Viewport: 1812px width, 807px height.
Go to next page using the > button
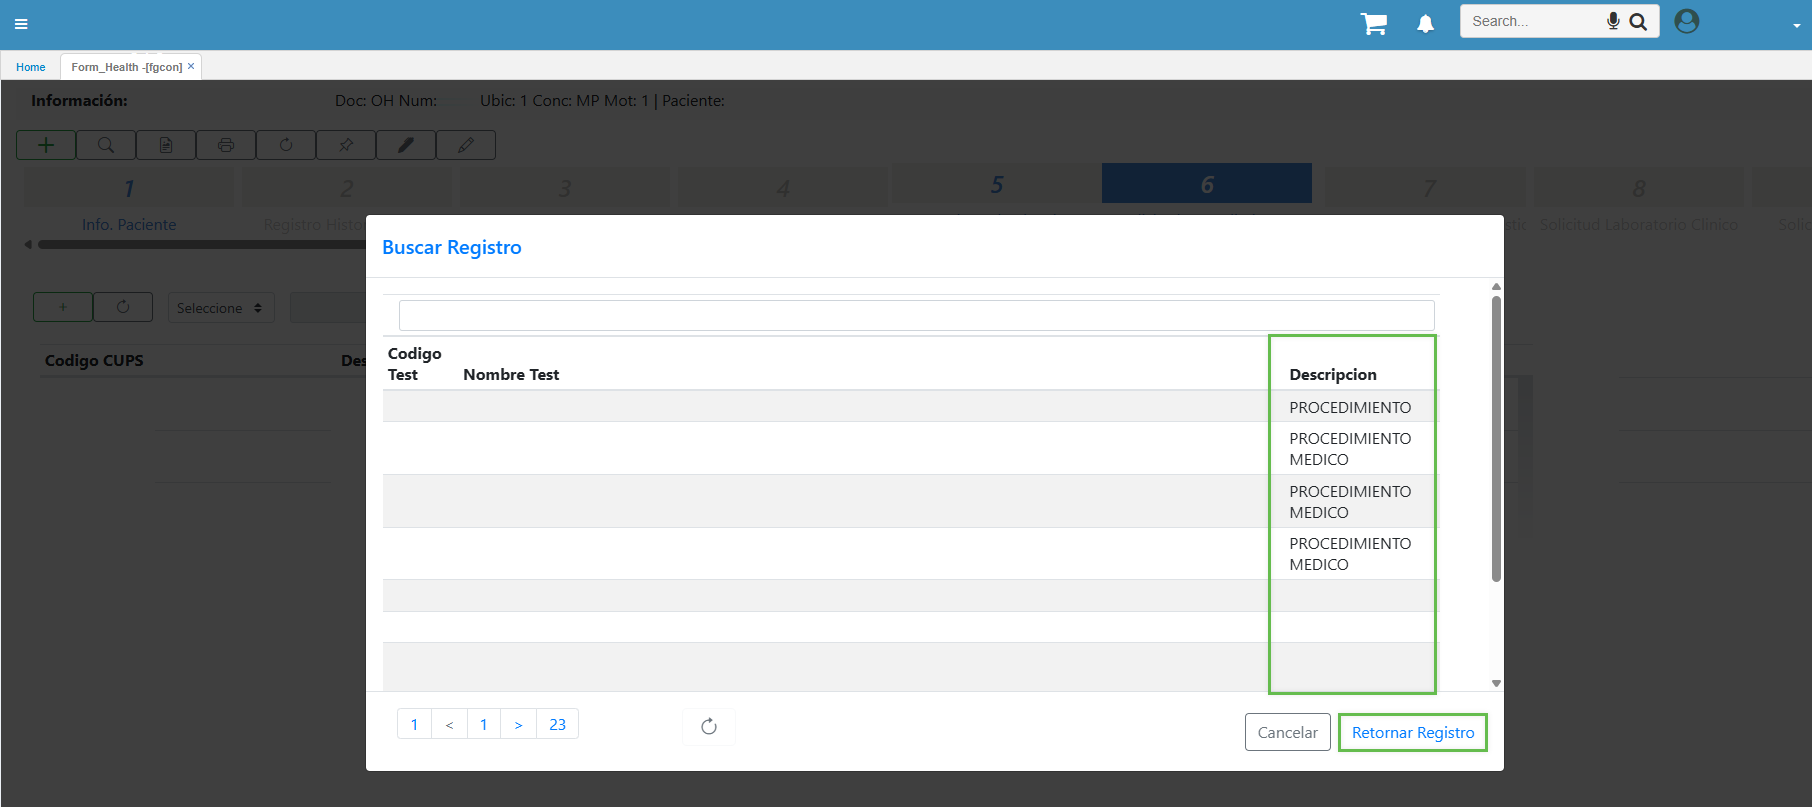point(518,724)
